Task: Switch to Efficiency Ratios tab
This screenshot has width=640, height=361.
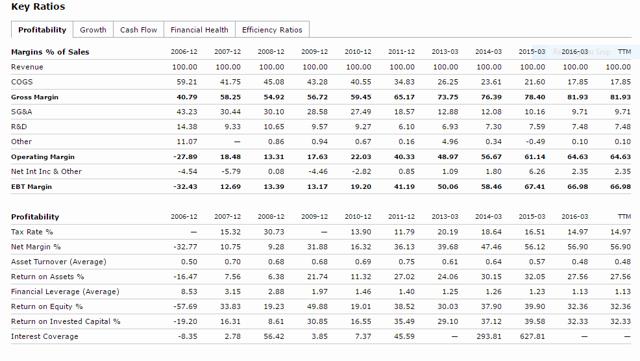Action: click(272, 30)
